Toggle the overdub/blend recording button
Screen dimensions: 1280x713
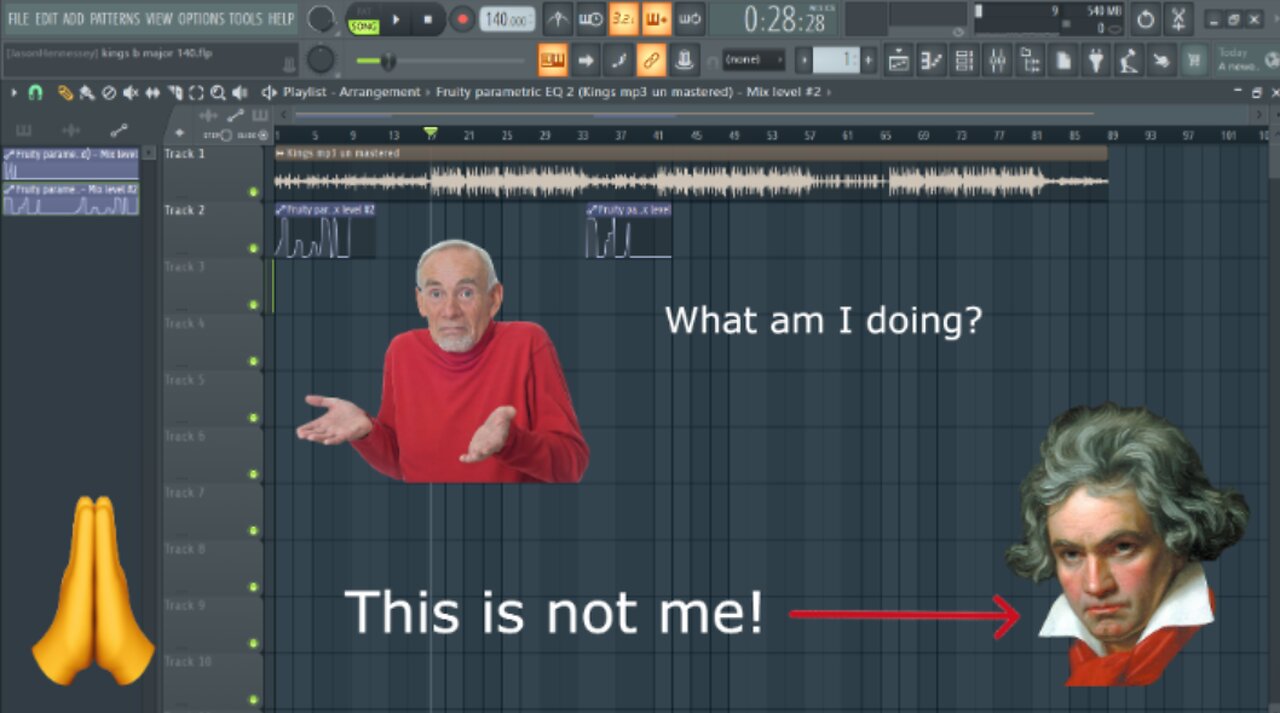tap(656, 19)
